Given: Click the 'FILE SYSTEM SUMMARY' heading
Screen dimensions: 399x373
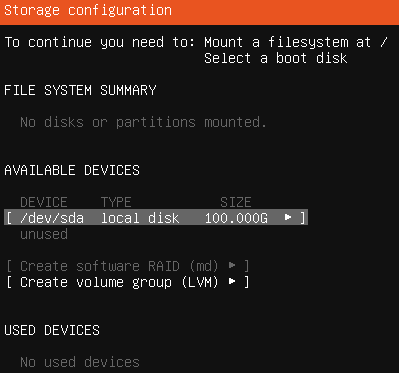Looking at the screenshot, I should pos(80,90).
